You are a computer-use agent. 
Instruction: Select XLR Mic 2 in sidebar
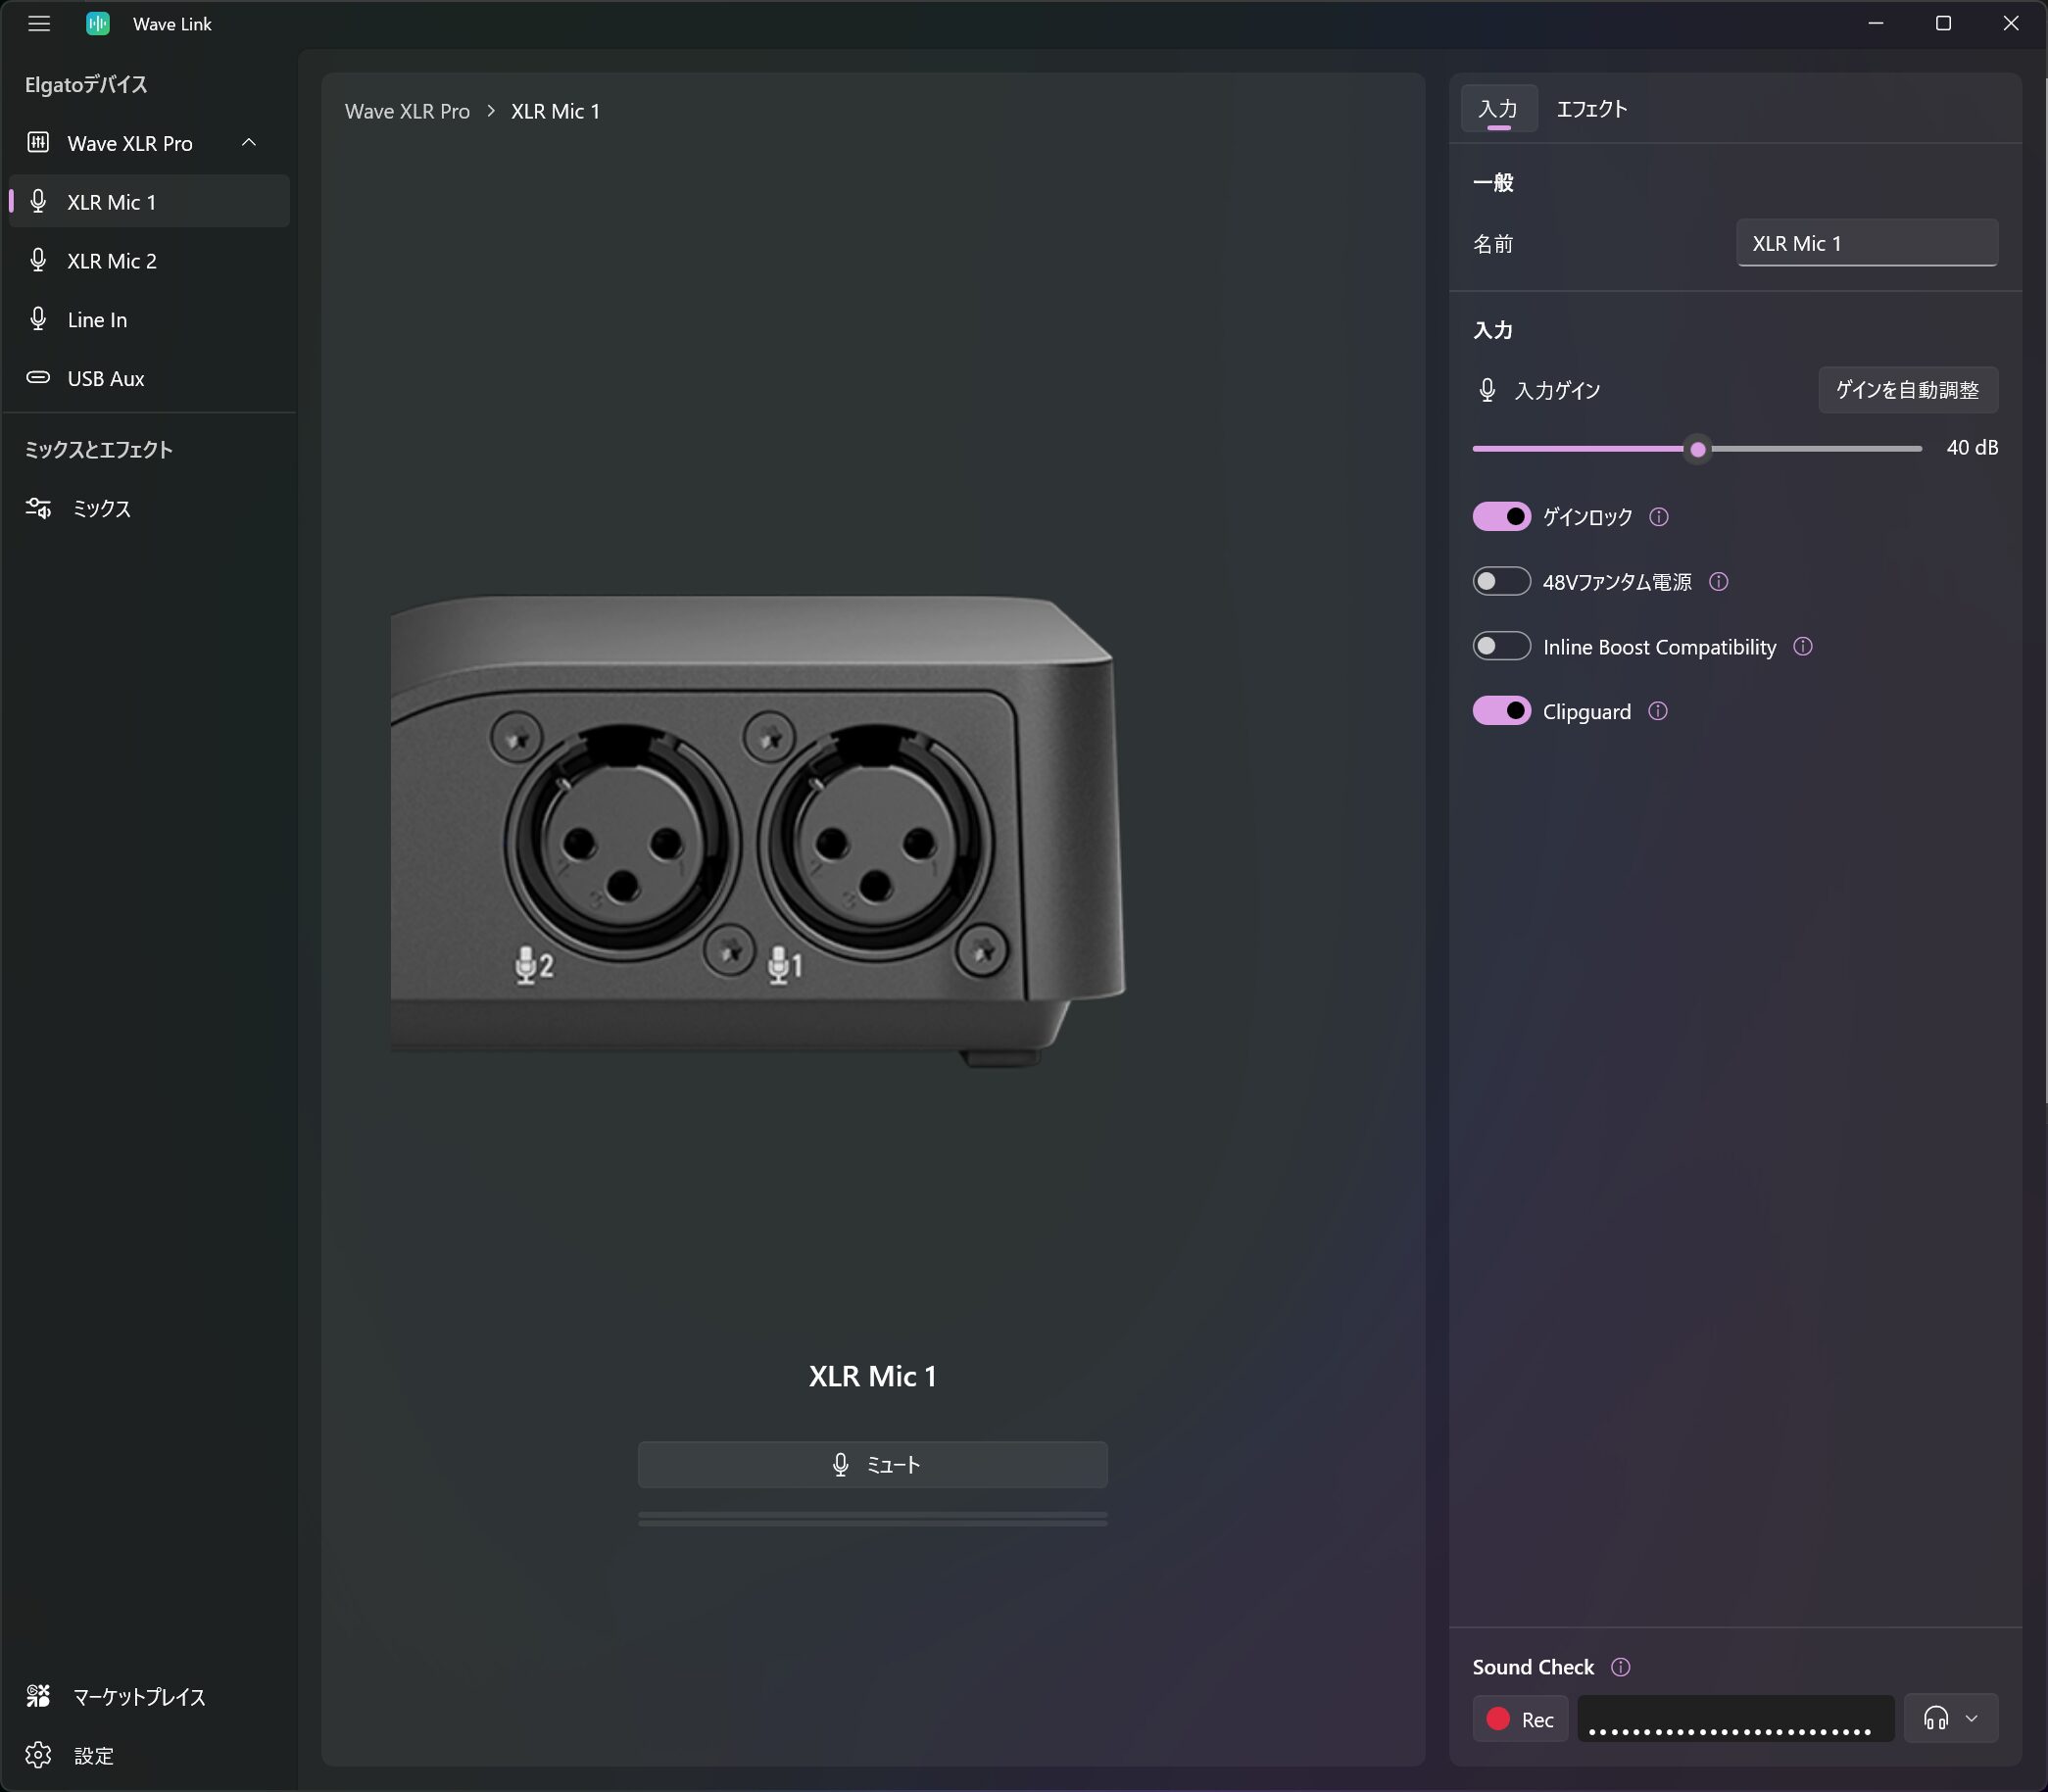149,260
